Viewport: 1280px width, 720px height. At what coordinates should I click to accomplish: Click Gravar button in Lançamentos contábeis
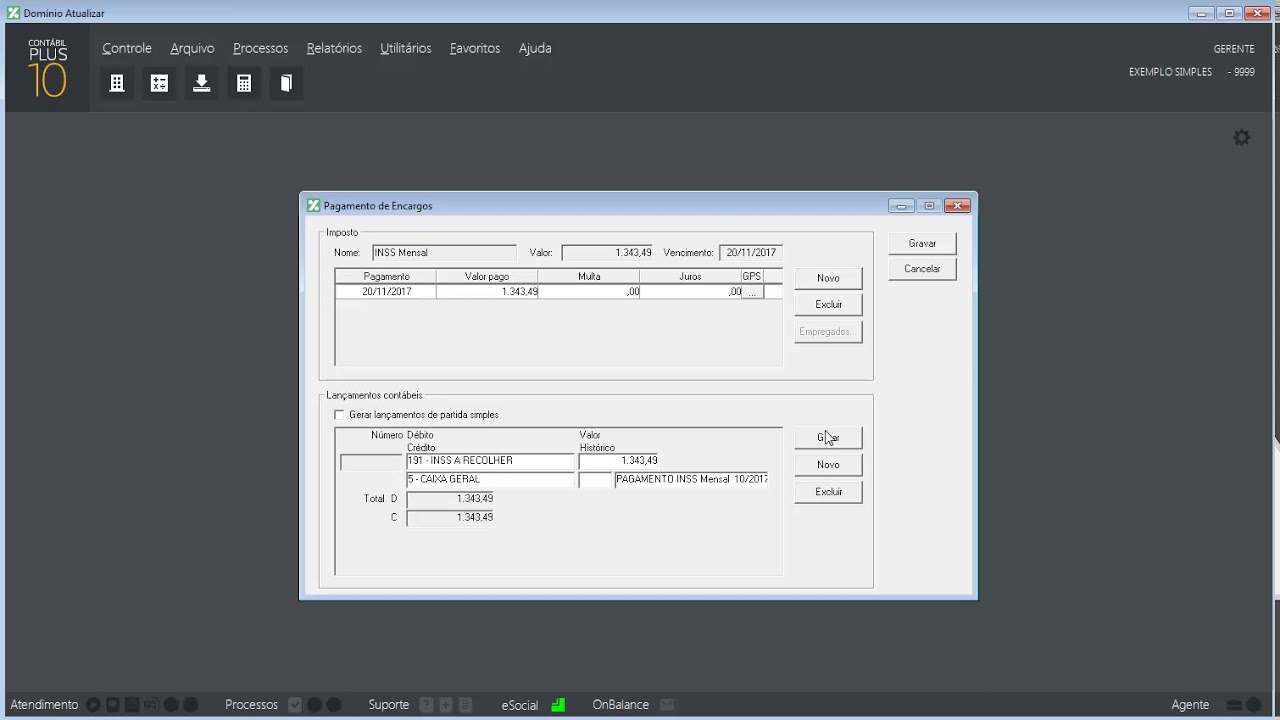(828, 438)
